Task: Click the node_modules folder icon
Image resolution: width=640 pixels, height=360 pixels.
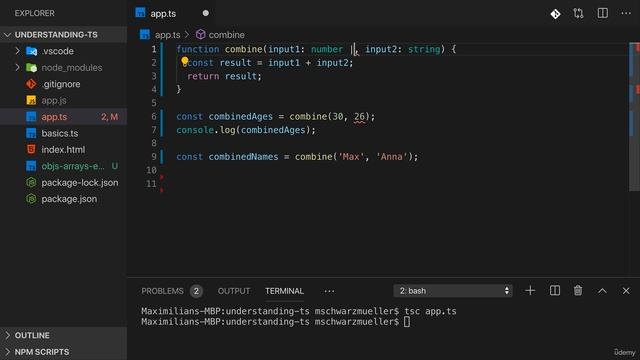Action: click(31, 68)
